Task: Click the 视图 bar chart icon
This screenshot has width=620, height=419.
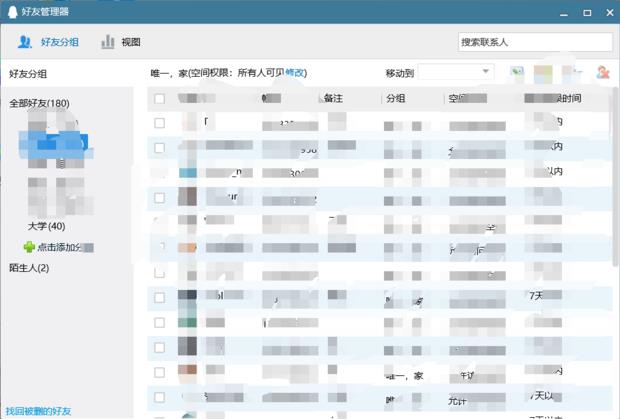Action: [x=107, y=42]
